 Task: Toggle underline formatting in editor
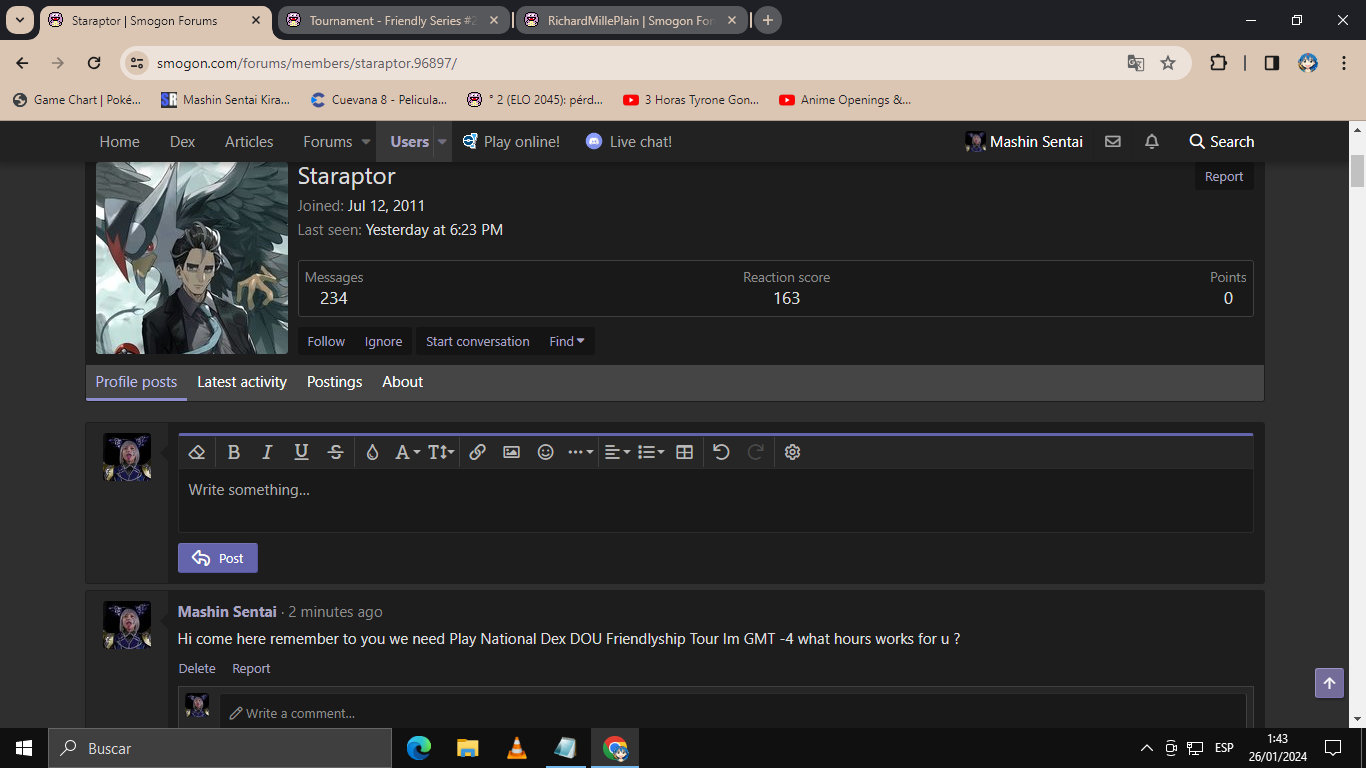pyautogui.click(x=301, y=452)
